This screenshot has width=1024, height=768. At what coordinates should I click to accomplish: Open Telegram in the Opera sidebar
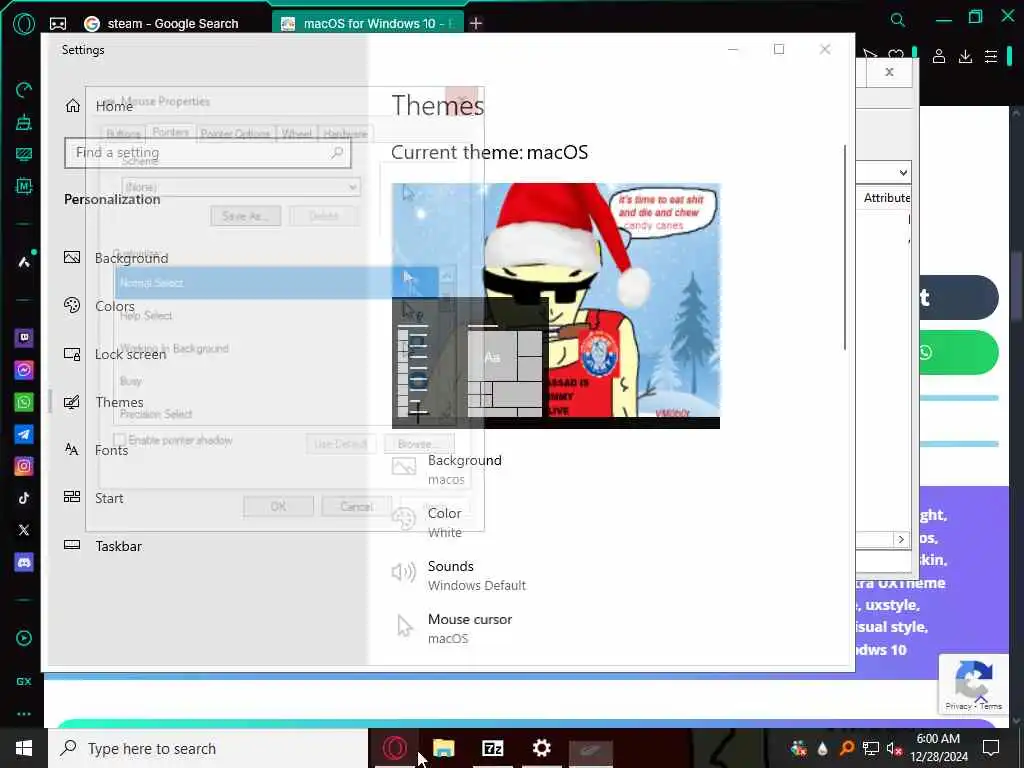24,434
